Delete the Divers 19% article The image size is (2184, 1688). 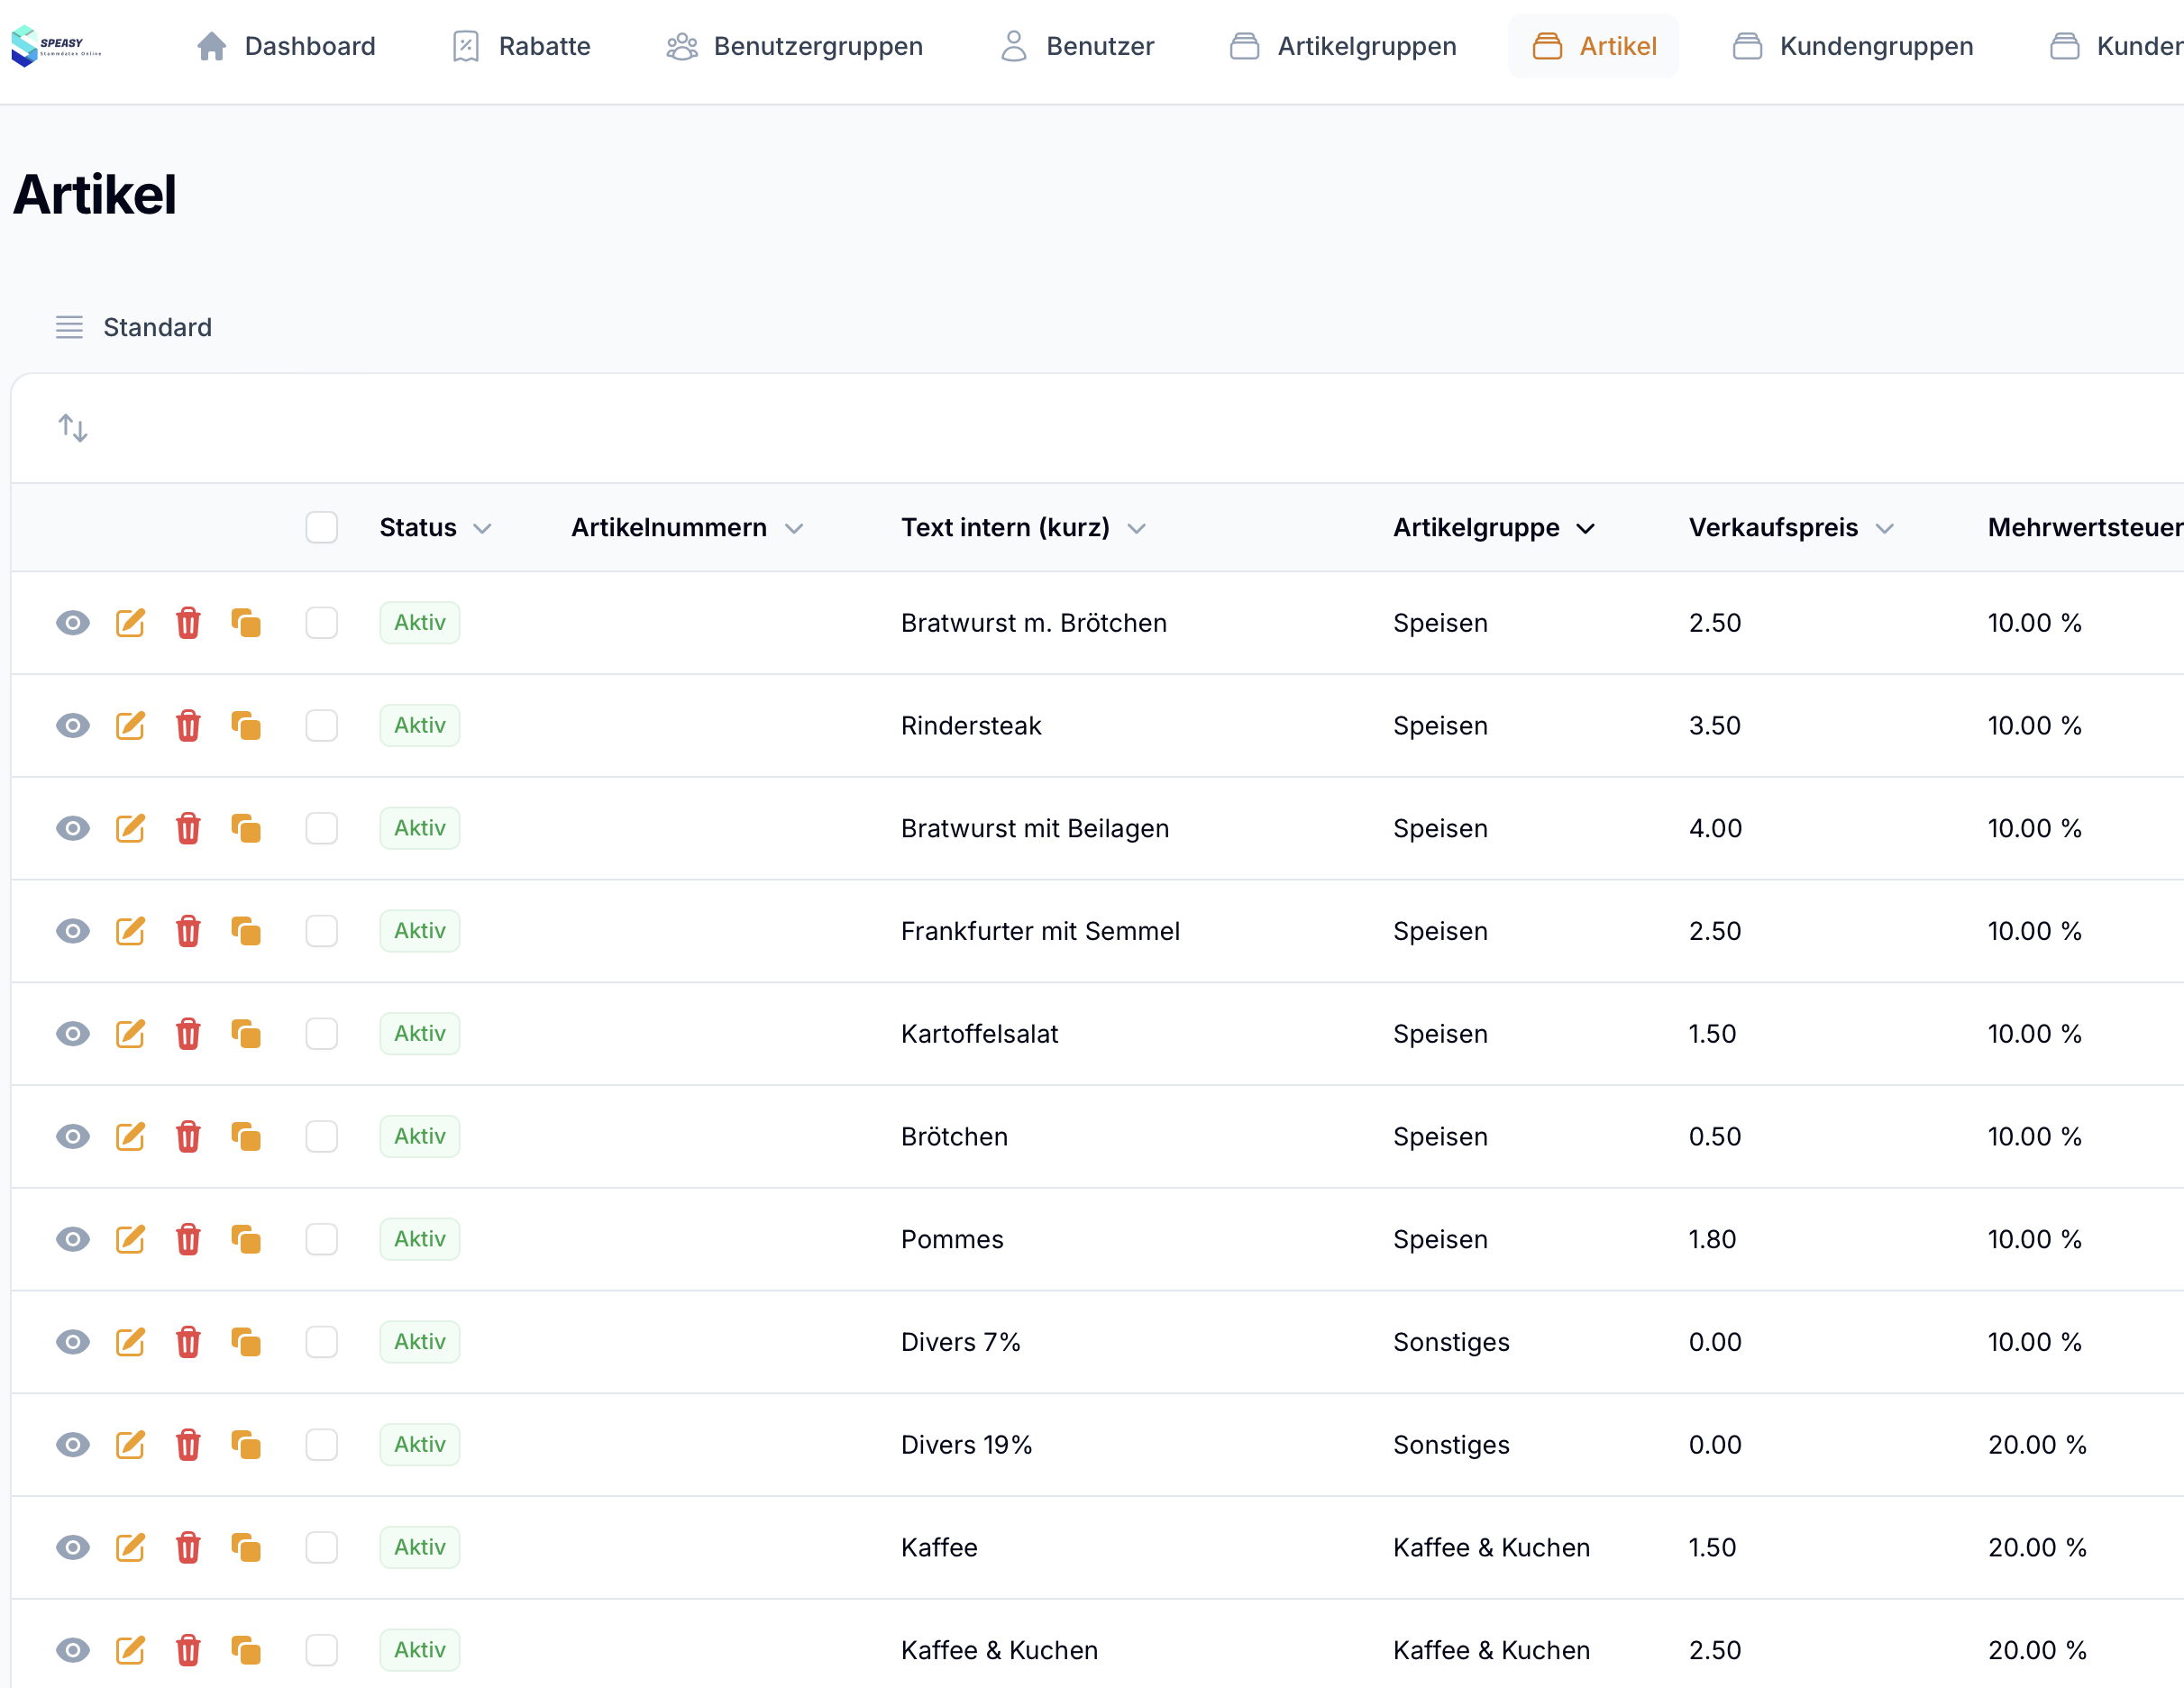(188, 1444)
